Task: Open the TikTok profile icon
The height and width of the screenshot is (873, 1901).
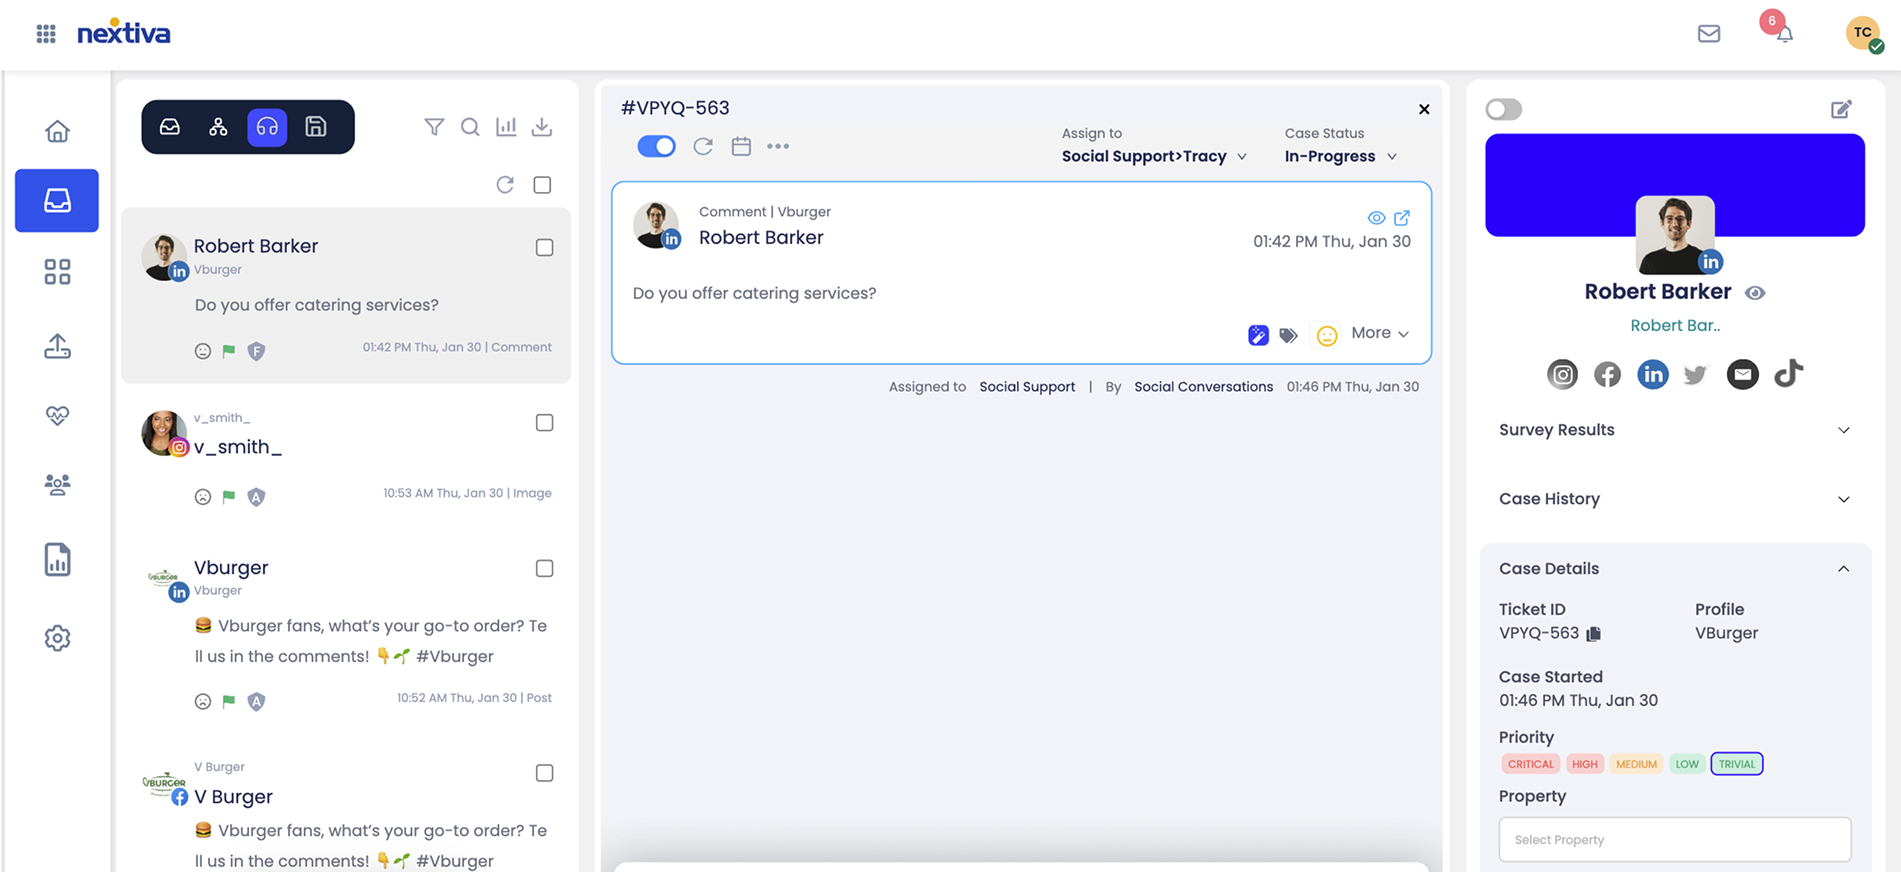Action: pos(1788,374)
